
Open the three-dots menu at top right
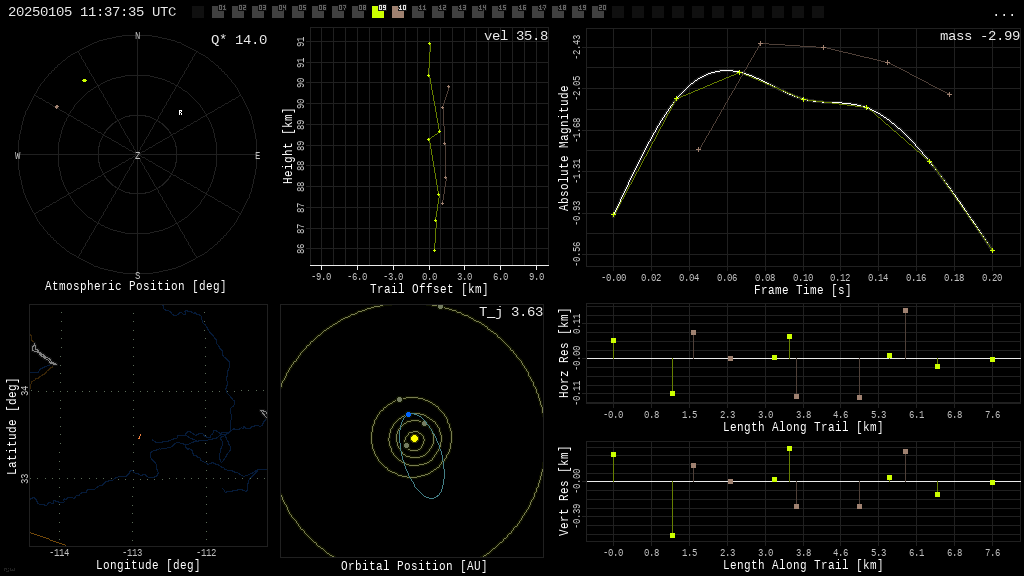coord(1002,13)
